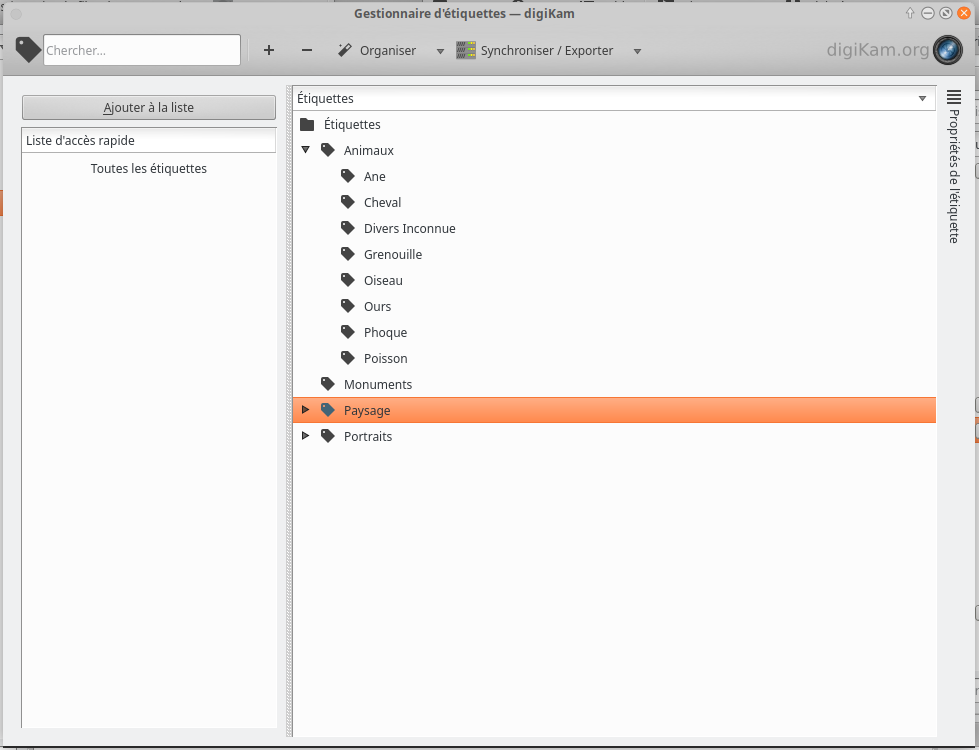This screenshot has width=979, height=750.
Task: Click the remove tag minus icon
Action: [307, 51]
